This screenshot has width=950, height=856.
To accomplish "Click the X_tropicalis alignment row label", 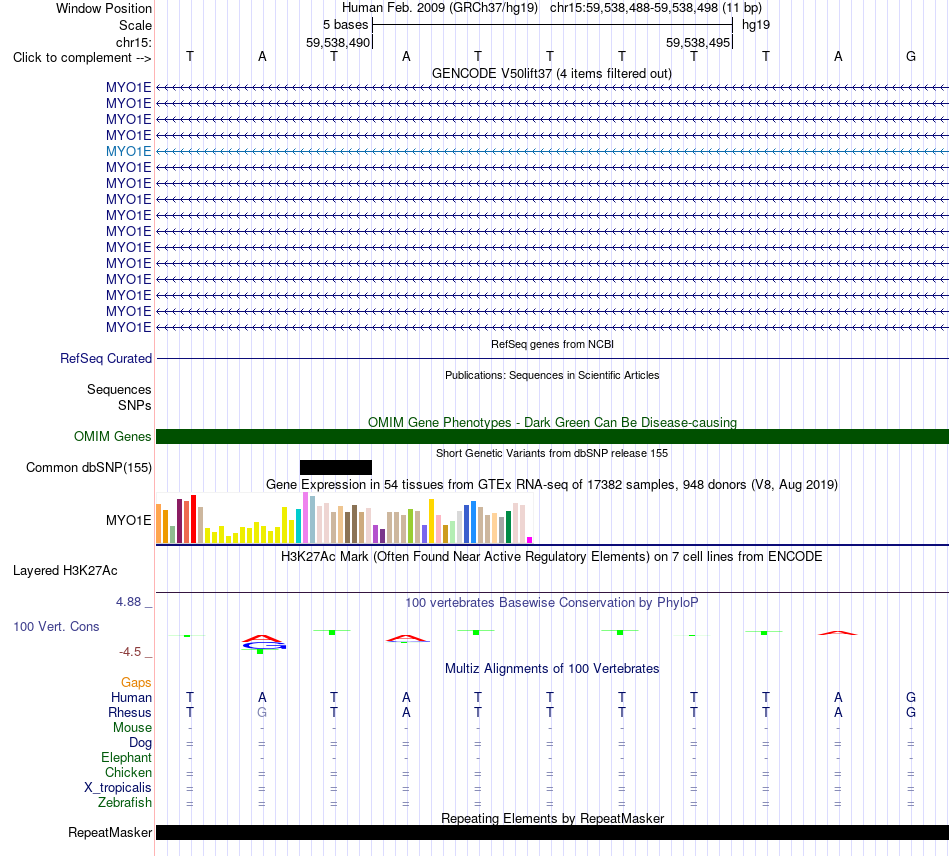I will [x=118, y=788].
